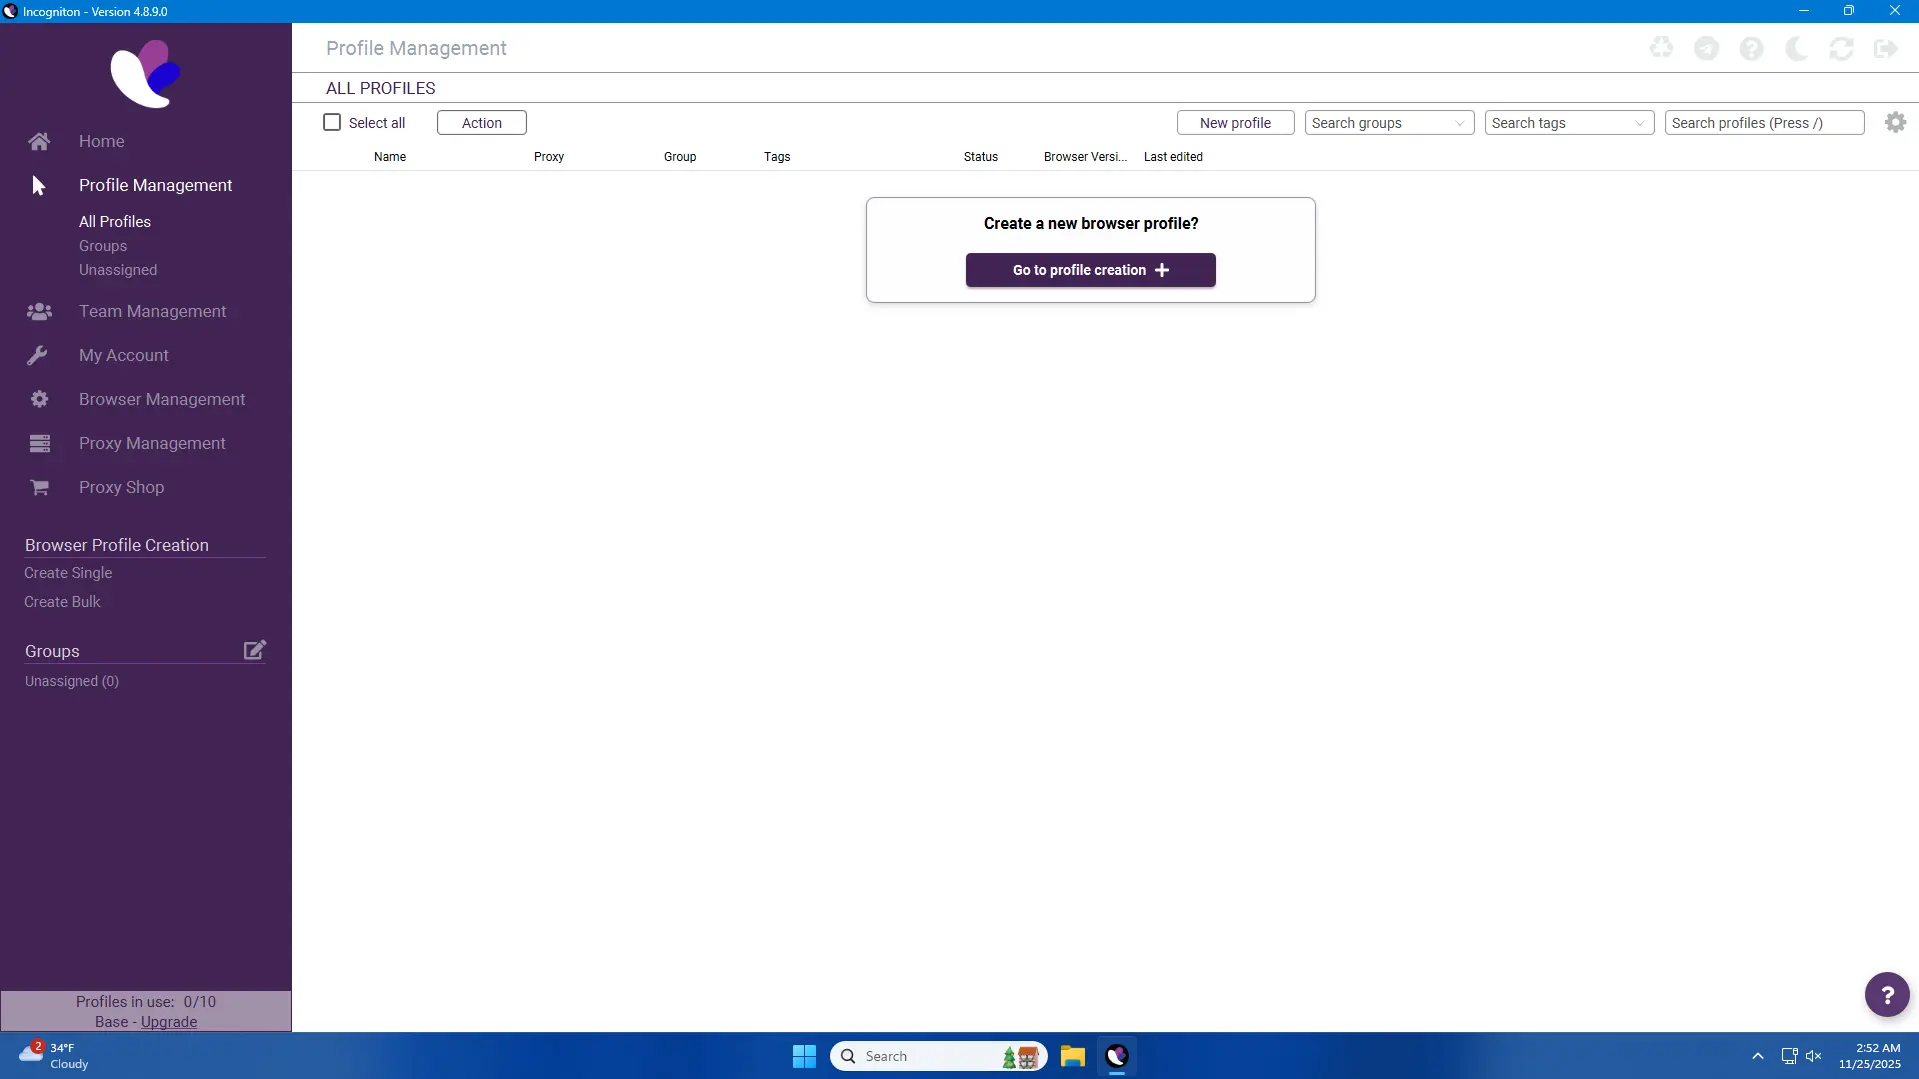Click the Incogniton logo in the sidebar
Image resolution: width=1919 pixels, height=1079 pixels.
pyautogui.click(x=145, y=74)
